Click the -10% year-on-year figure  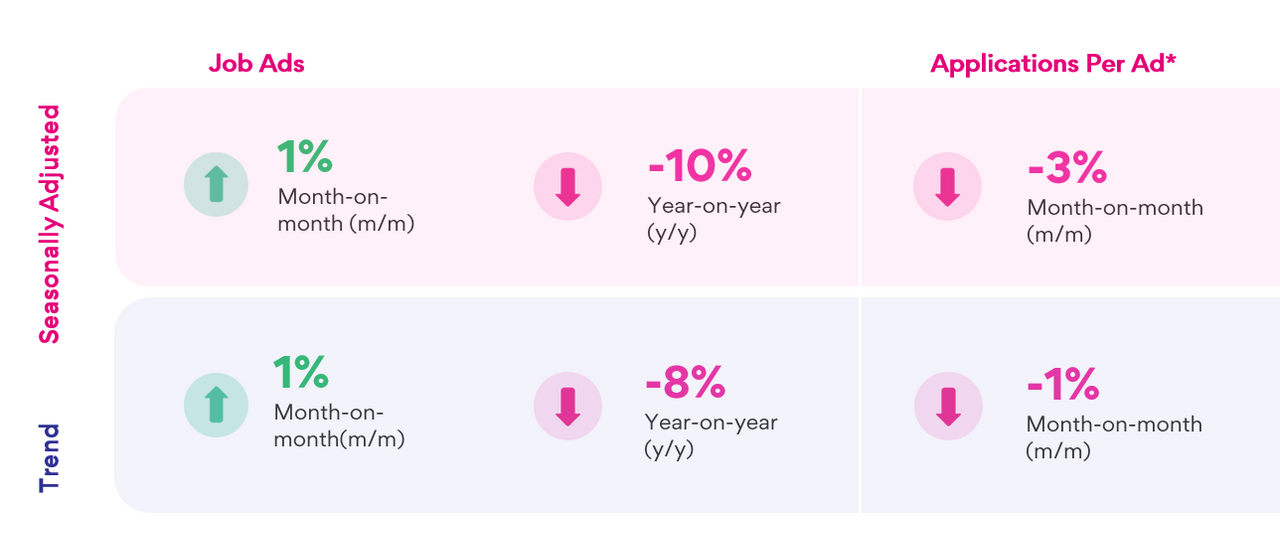[x=699, y=166]
